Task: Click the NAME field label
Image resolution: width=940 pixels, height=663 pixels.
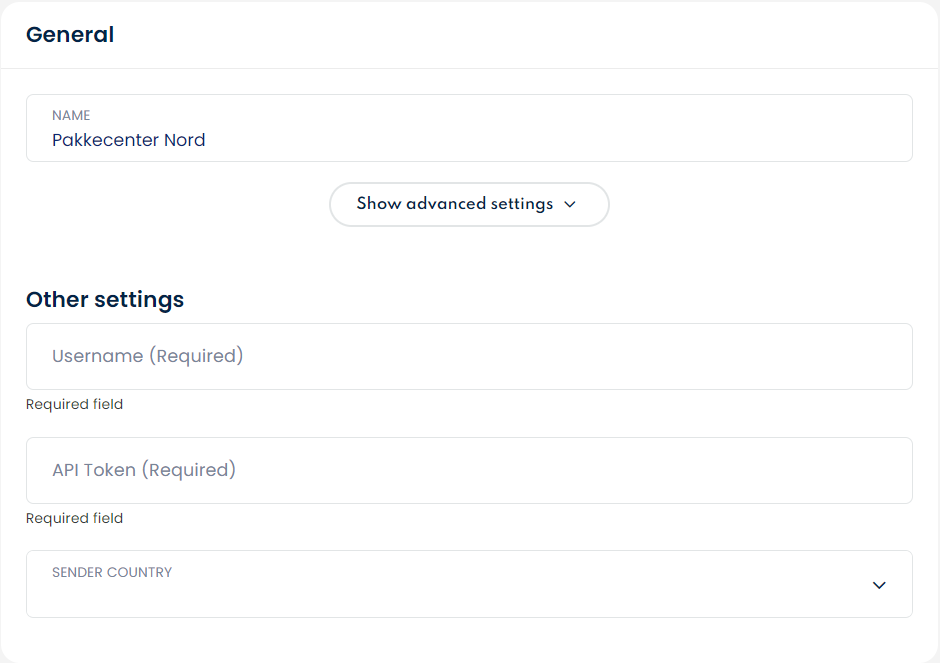Action: pyautogui.click(x=71, y=115)
